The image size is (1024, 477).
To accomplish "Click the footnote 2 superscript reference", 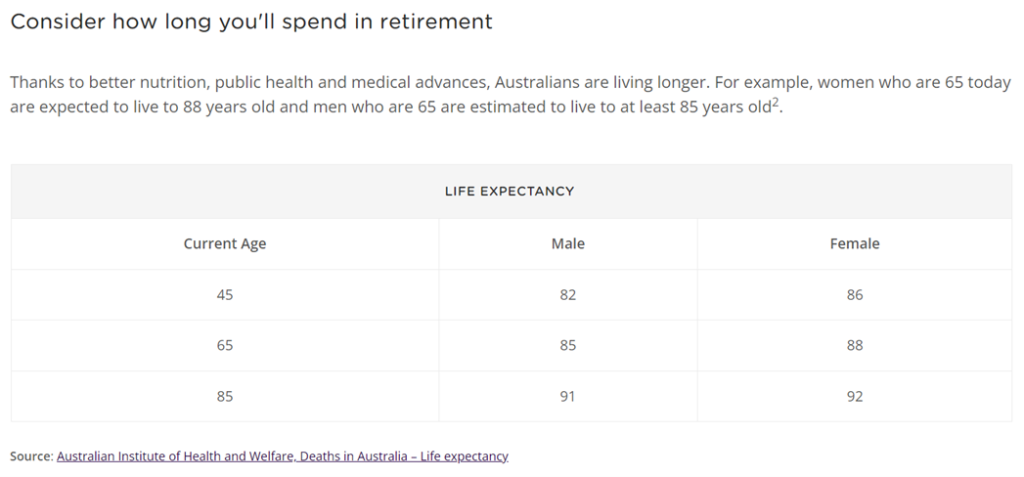I will (x=775, y=103).
